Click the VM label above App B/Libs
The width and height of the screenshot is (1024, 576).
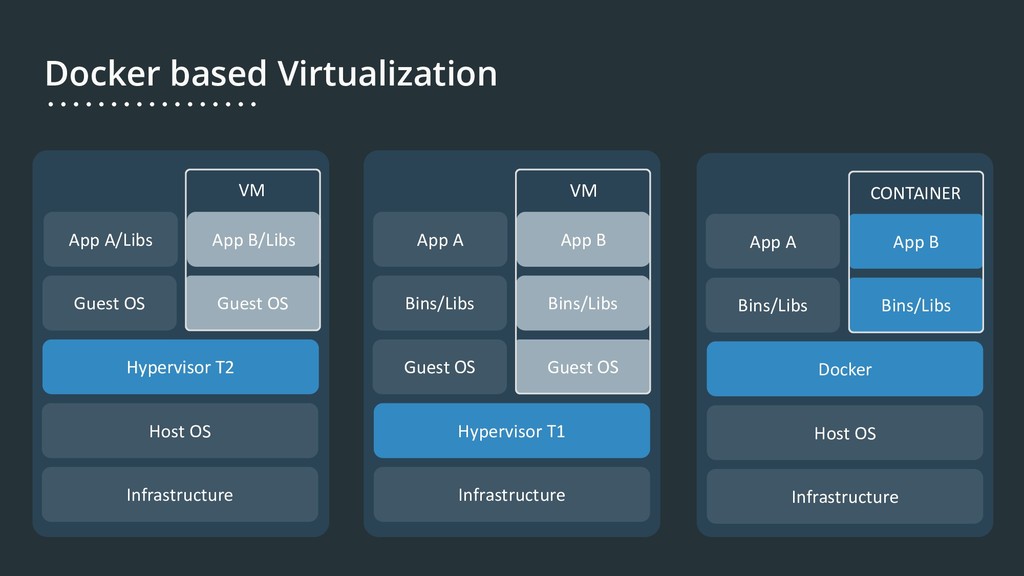click(251, 191)
